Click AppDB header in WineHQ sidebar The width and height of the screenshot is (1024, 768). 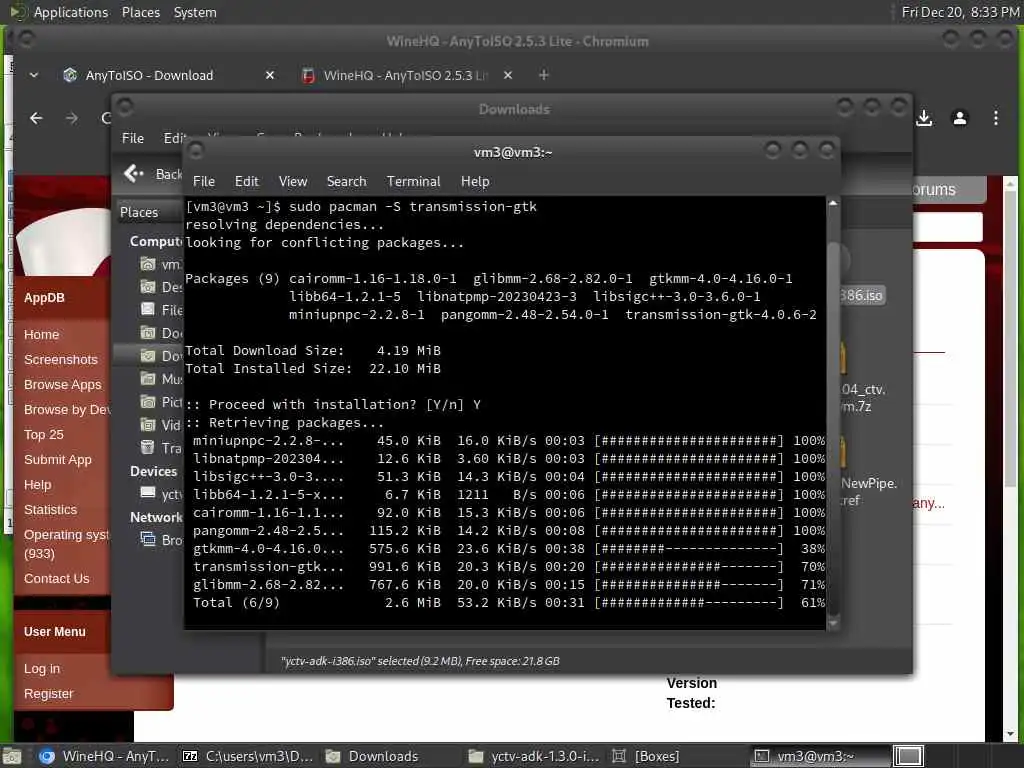pos(44,298)
